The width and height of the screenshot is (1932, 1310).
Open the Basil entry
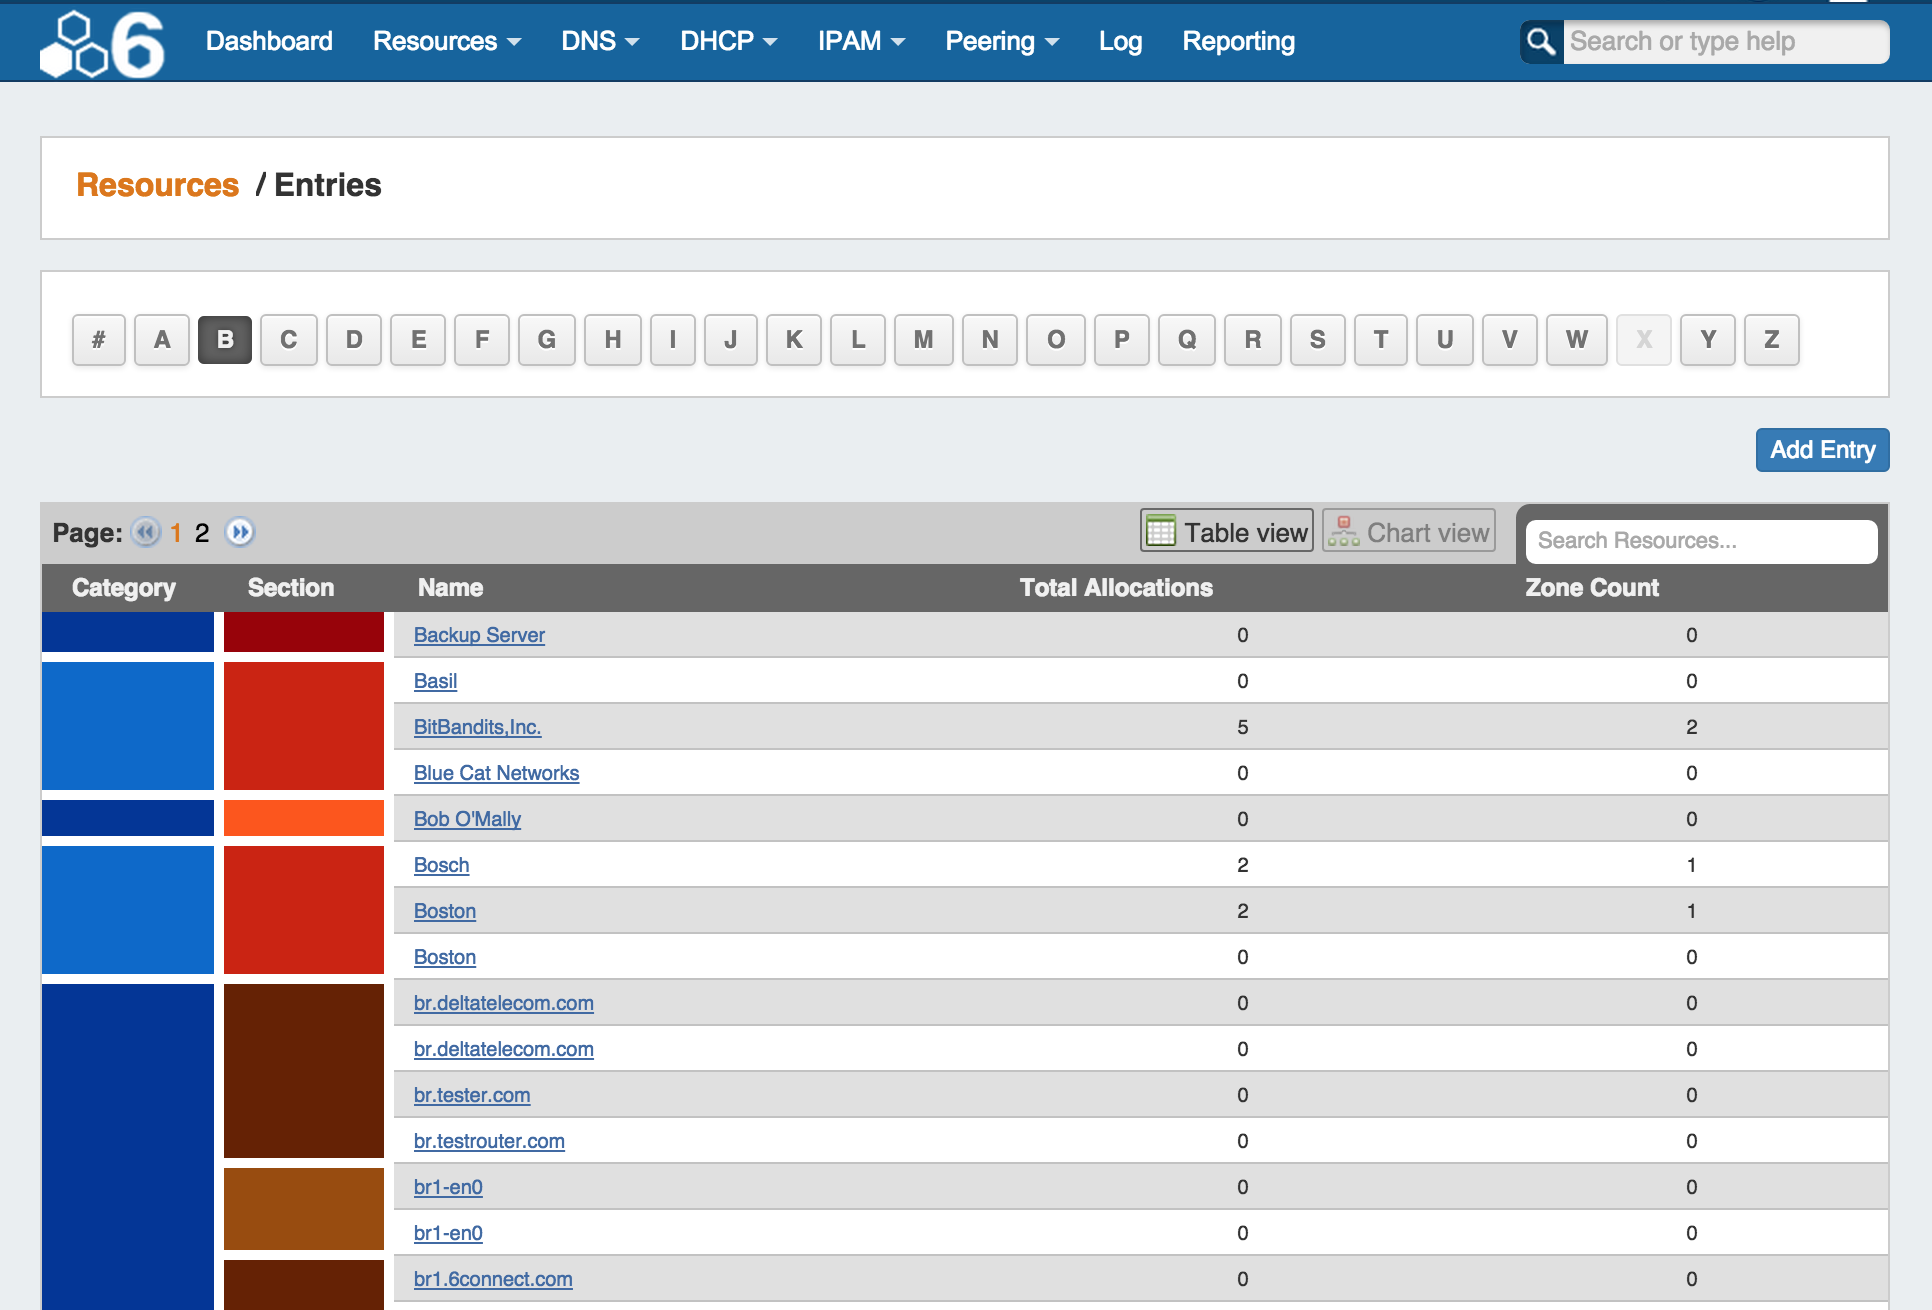click(x=435, y=681)
